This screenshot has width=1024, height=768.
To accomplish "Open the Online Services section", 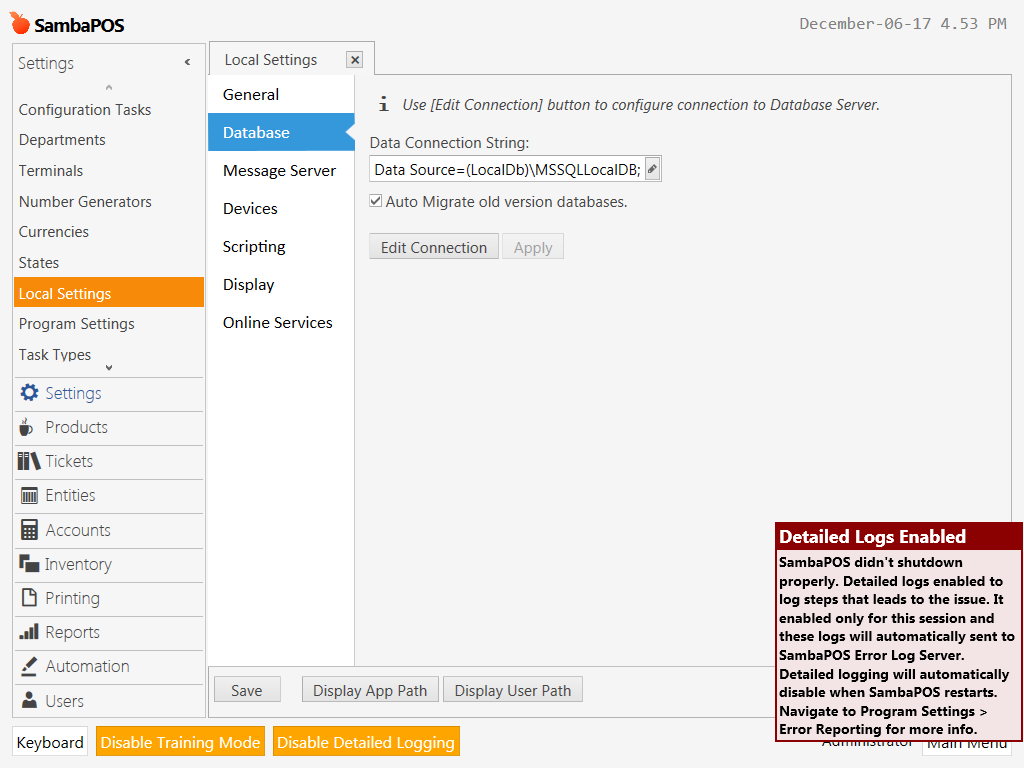I will 281,322.
